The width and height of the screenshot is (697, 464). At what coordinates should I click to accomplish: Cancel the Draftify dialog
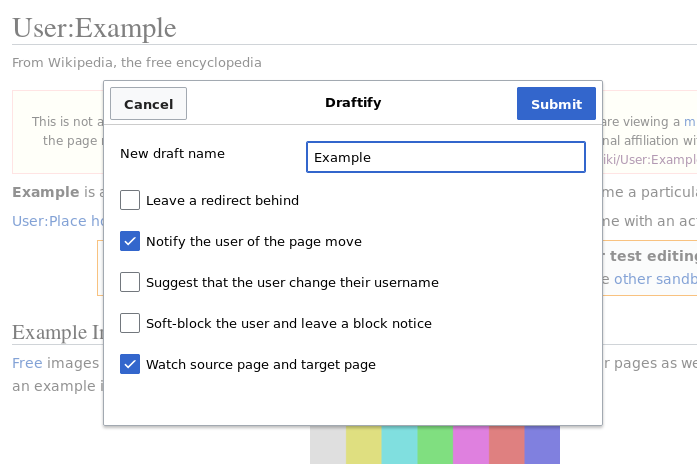click(148, 104)
